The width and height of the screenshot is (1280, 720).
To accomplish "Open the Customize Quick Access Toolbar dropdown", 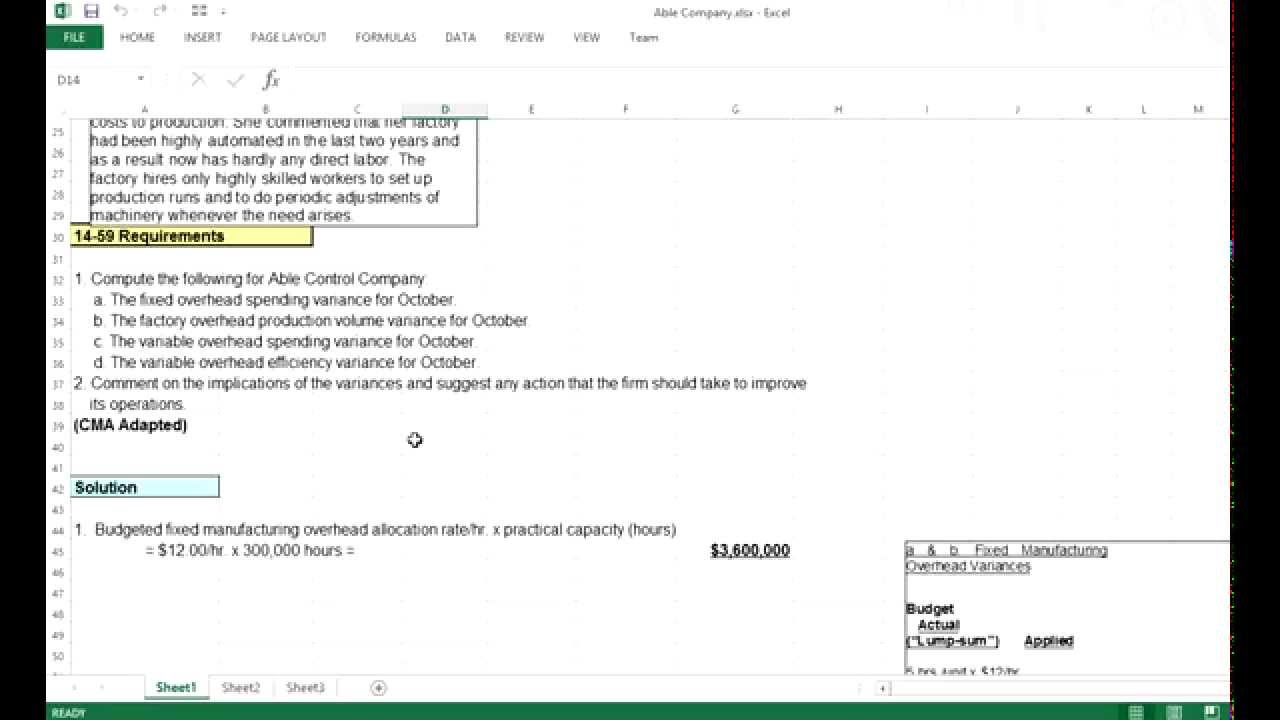I will coord(223,12).
